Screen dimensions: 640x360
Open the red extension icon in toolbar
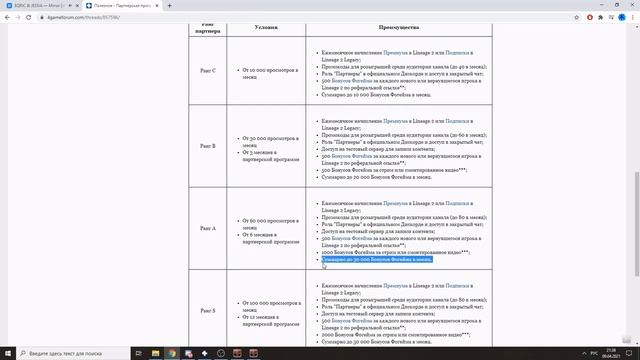click(x=590, y=18)
